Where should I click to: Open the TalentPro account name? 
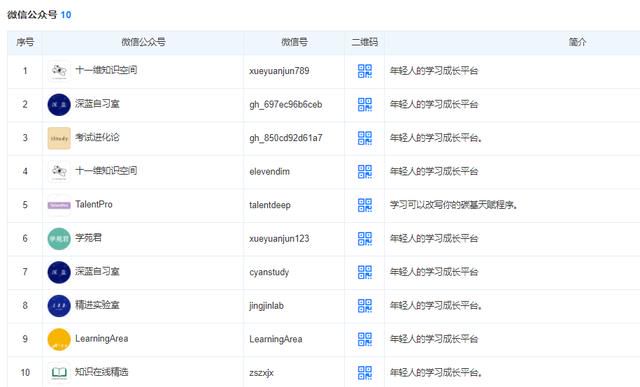(94, 204)
